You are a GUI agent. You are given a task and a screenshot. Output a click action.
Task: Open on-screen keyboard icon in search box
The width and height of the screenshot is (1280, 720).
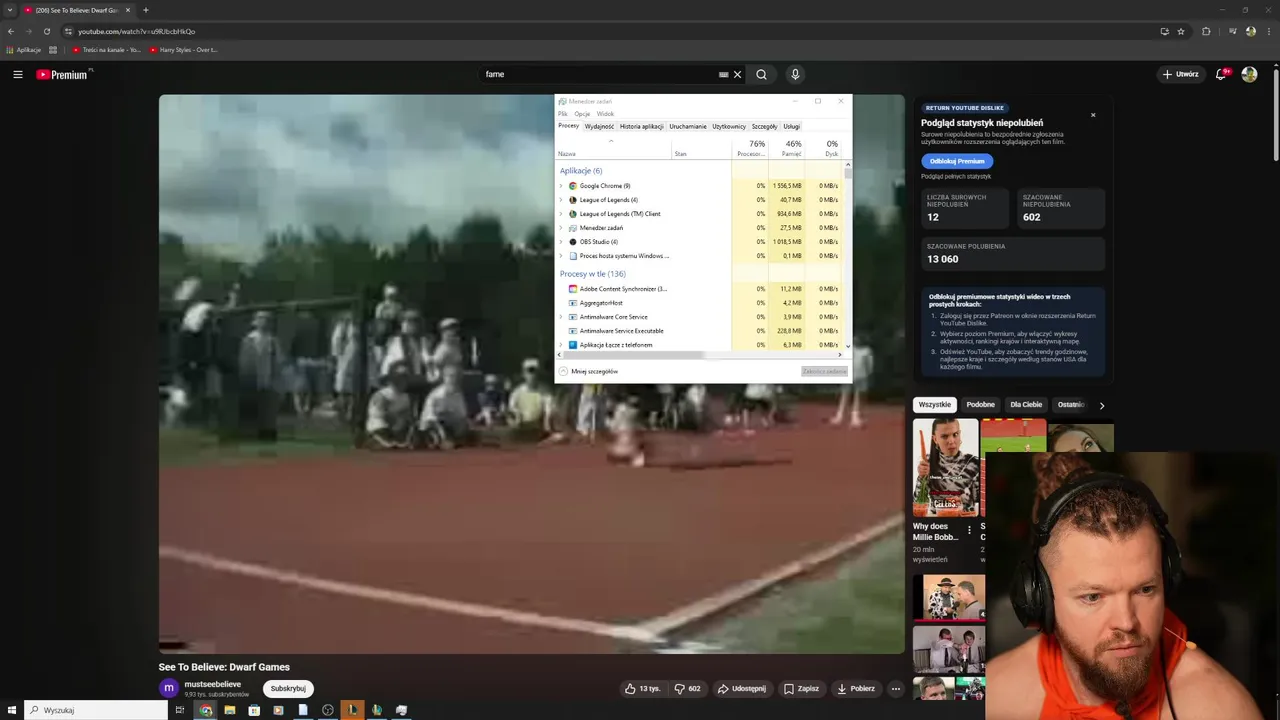pos(723,74)
